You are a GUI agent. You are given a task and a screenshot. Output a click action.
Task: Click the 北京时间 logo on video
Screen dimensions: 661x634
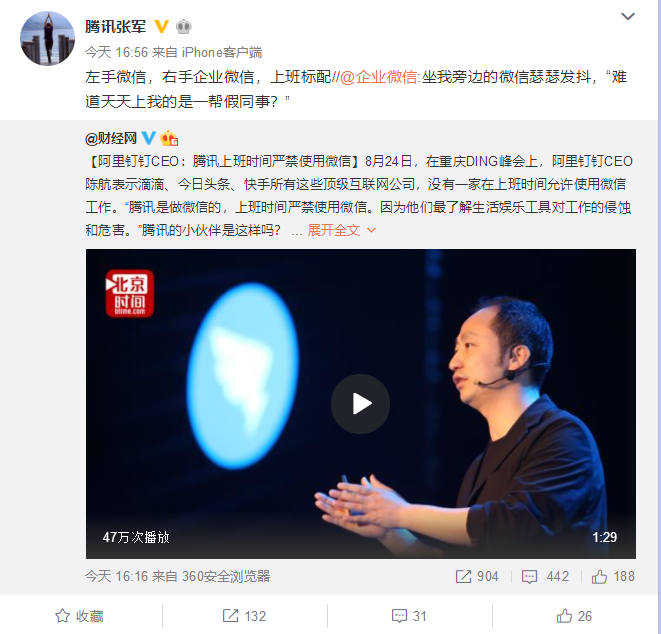130,293
